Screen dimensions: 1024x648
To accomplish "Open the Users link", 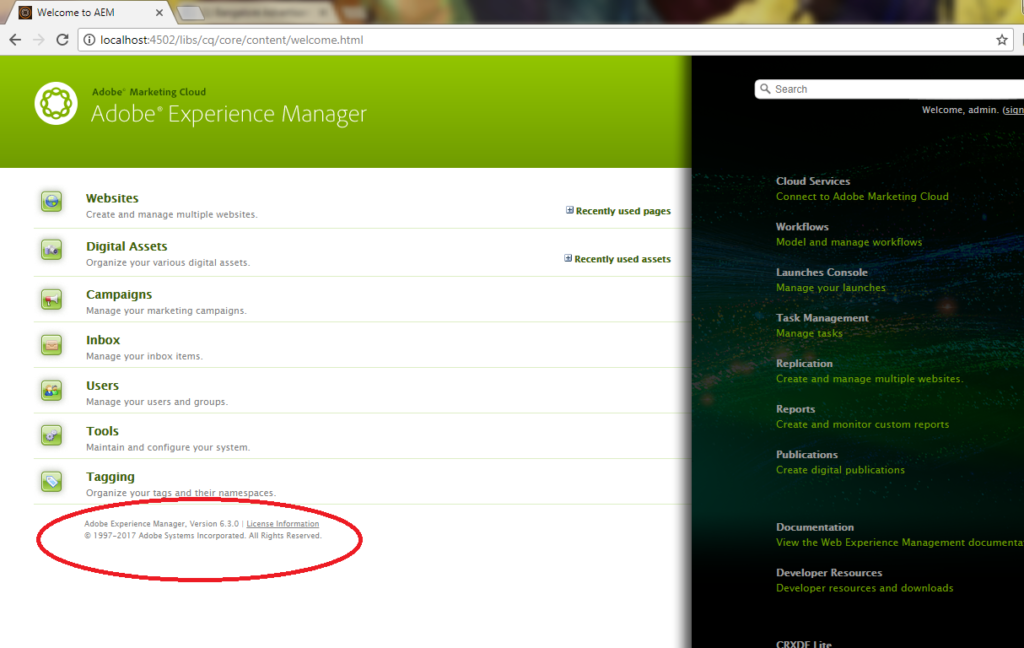I will [103, 385].
